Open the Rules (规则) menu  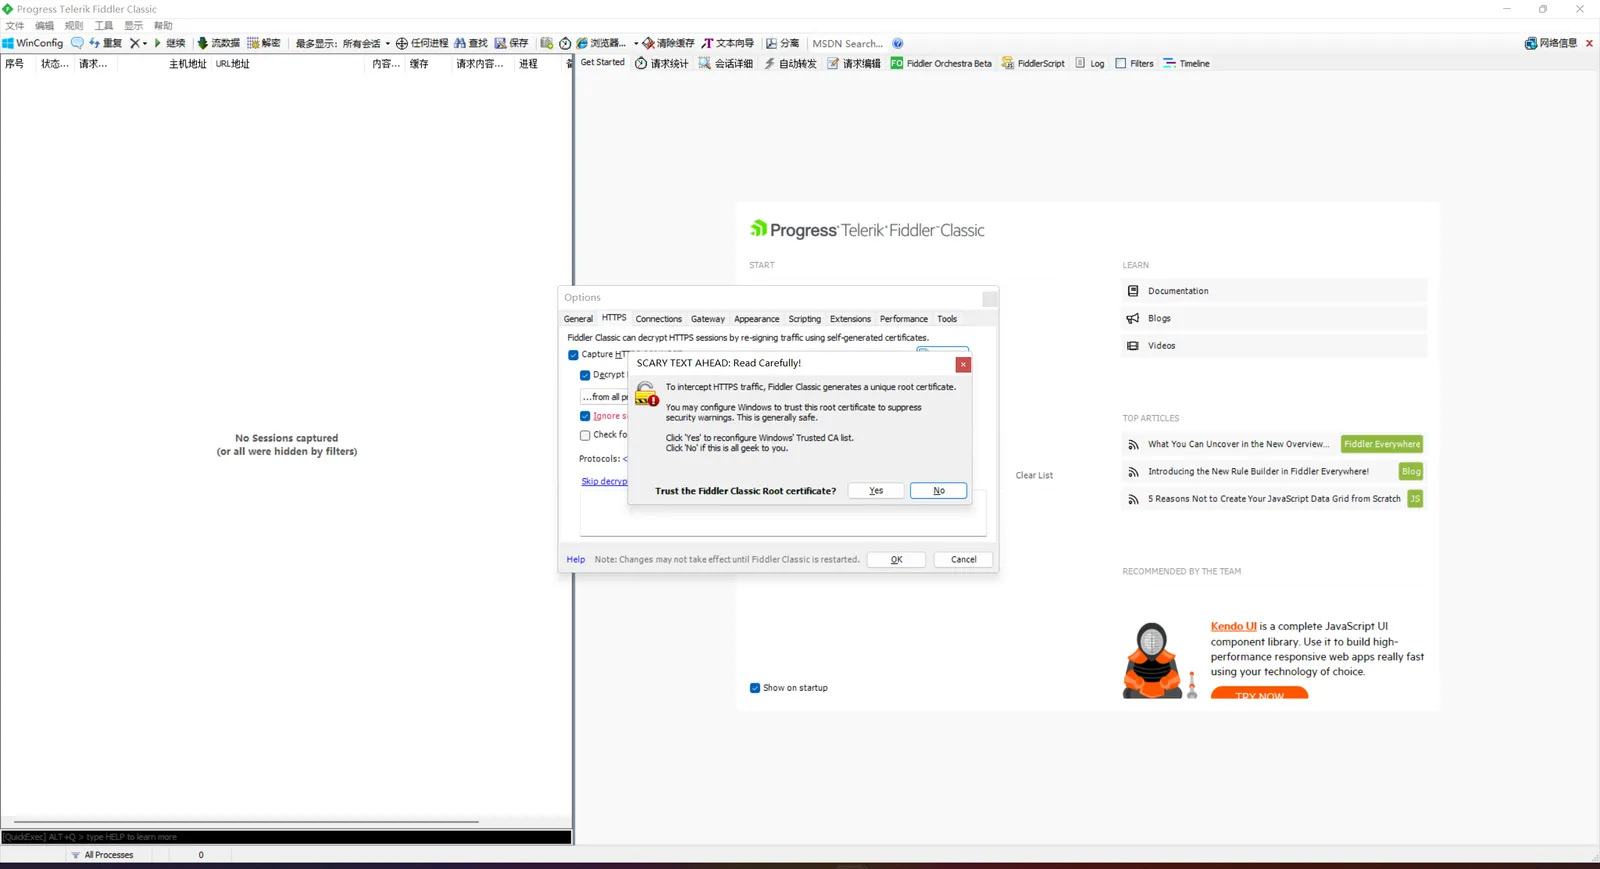click(74, 26)
